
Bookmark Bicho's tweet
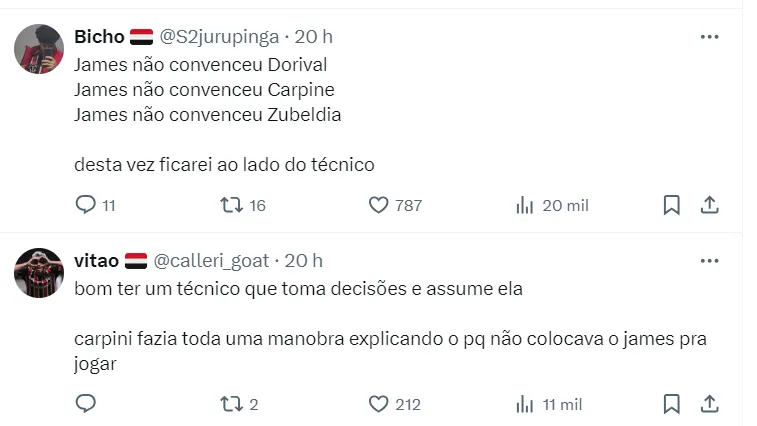point(672,205)
